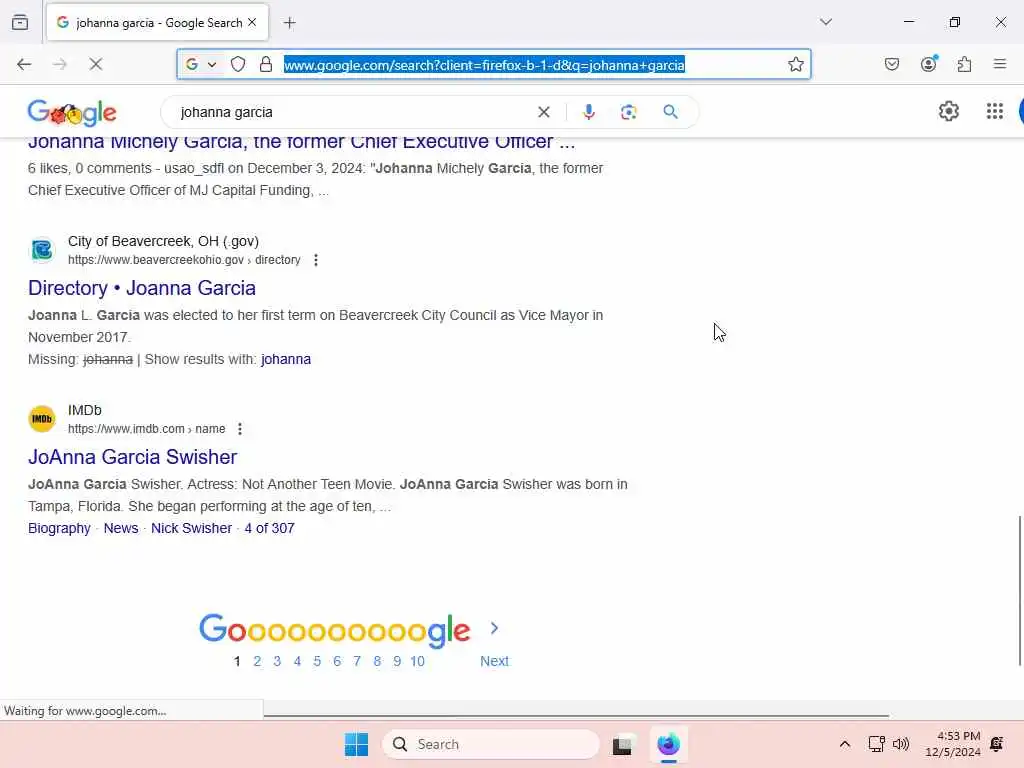Go to results page 9
Image resolution: width=1024 pixels, height=768 pixels.
[x=397, y=662]
